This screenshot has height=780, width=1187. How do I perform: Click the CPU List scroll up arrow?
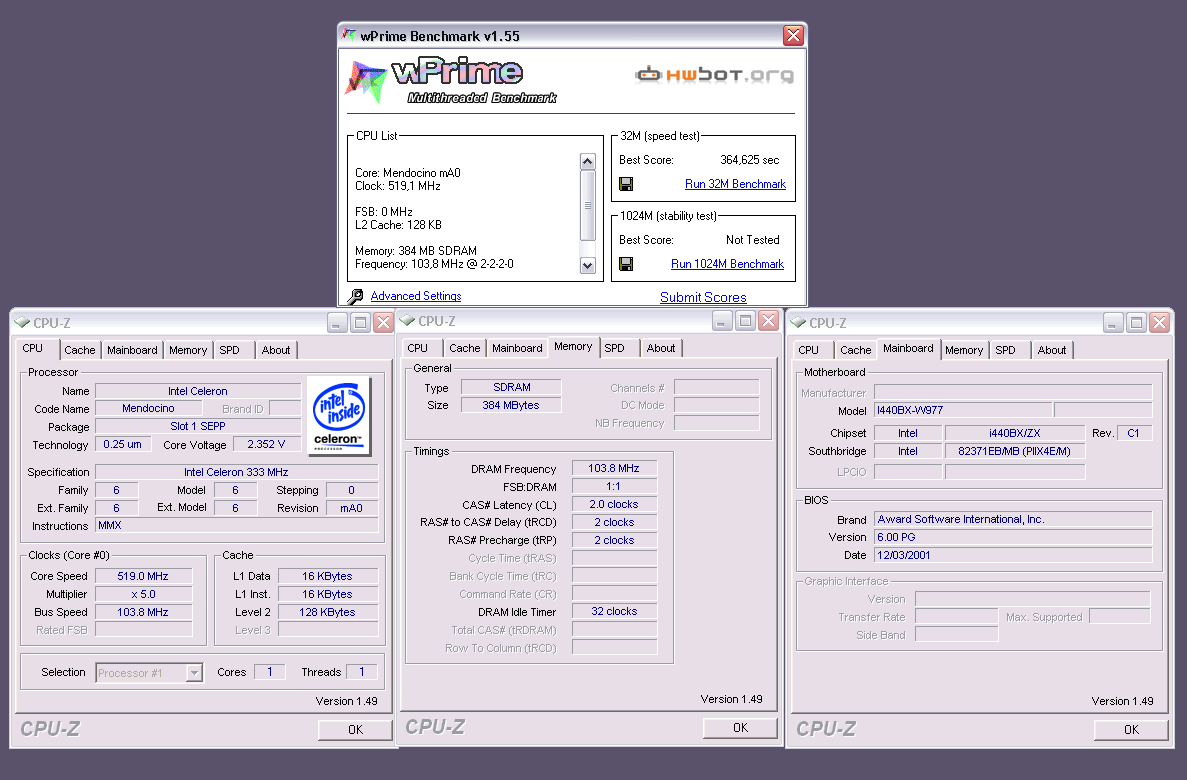(x=587, y=161)
